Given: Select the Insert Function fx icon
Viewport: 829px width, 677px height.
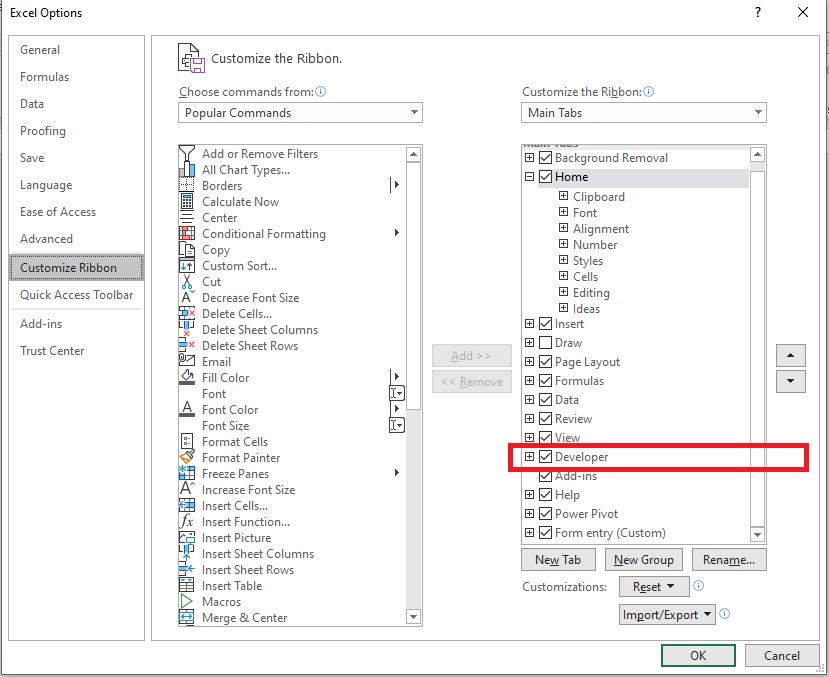Looking at the screenshot, I should click(x=187, y=522).
